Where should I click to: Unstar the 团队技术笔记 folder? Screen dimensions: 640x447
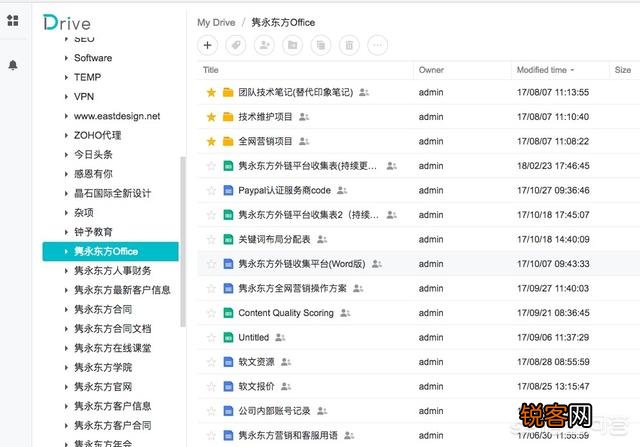[211, 92]
